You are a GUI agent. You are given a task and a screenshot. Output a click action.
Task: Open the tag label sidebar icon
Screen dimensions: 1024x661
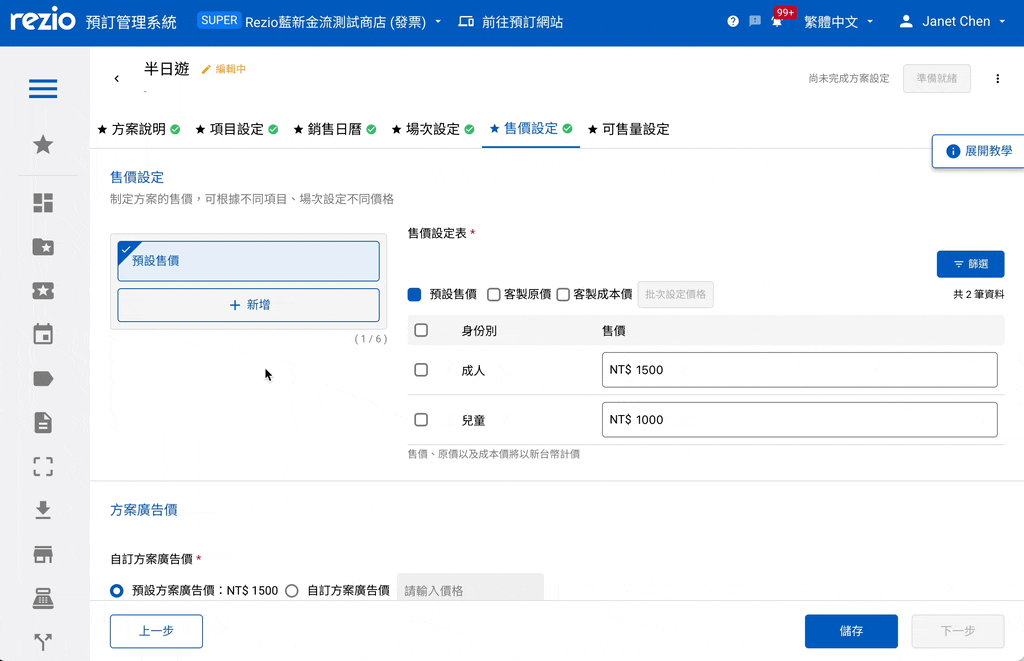[x=43, y=379]
